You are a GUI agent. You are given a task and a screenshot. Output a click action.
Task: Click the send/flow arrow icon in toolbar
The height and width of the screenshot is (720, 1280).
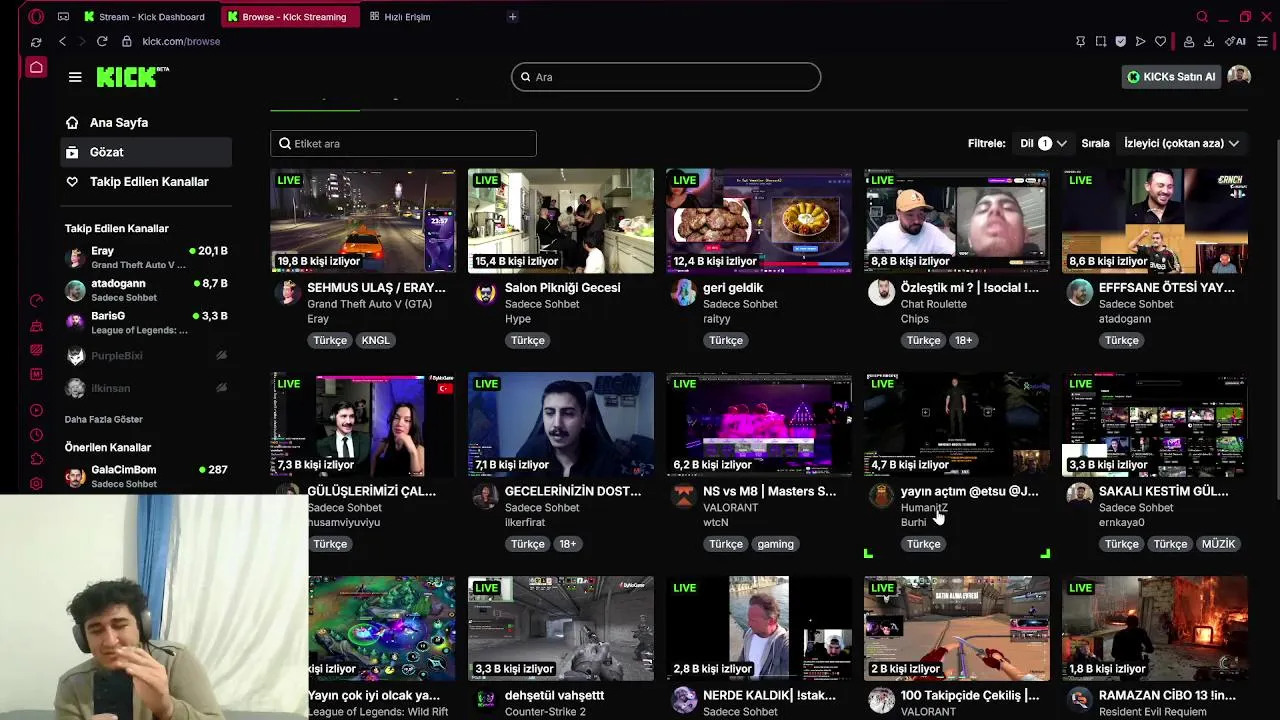click(x=1140, y=41)
